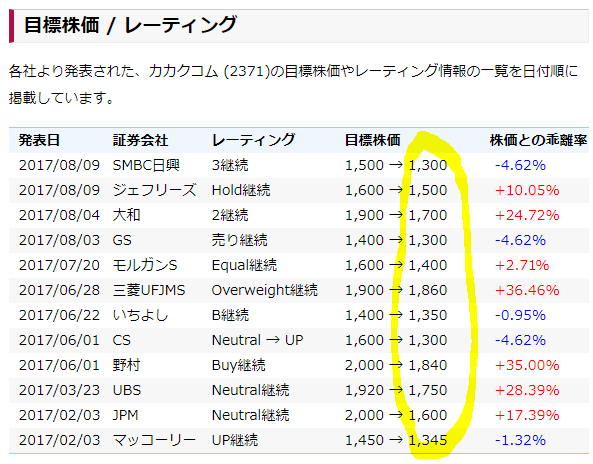593x464 pixels.
Task: Click the Overweight継続 rating cell
Action: pyautogui.click(x=265, y=290)
